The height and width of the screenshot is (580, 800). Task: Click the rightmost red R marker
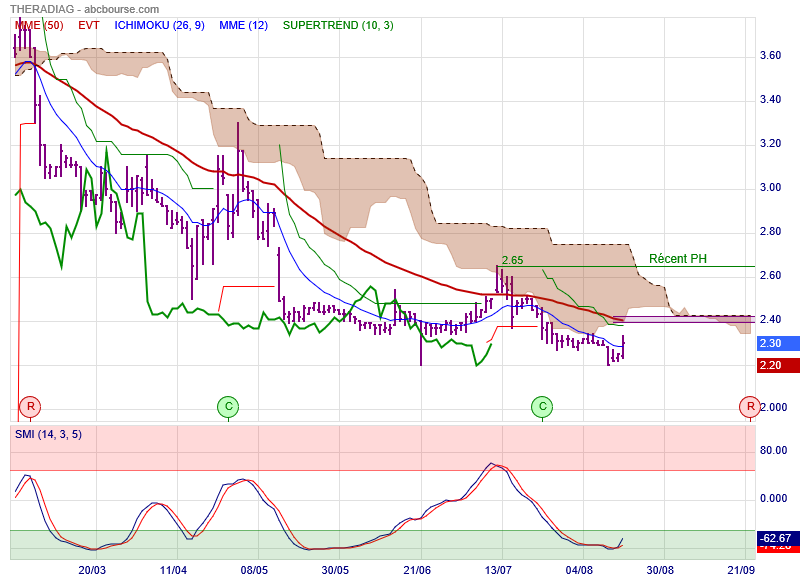(748, 406)
